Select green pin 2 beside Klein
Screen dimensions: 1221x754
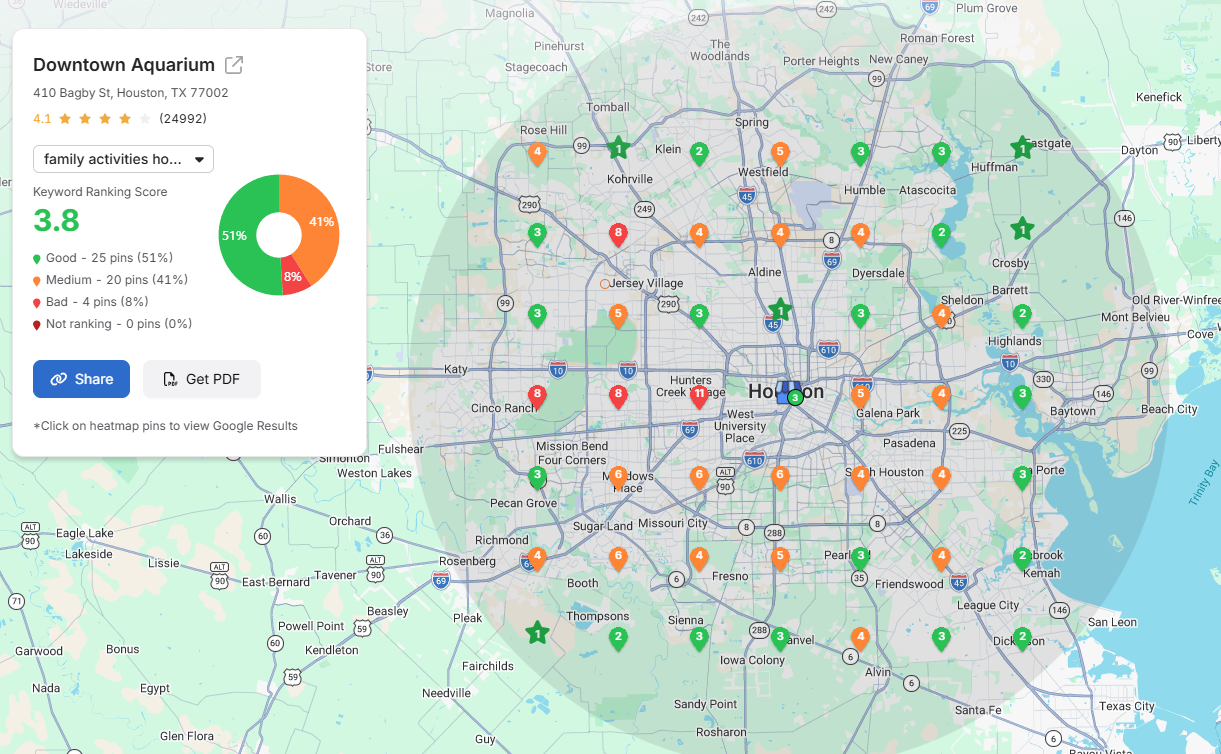[x=699, y=153]
